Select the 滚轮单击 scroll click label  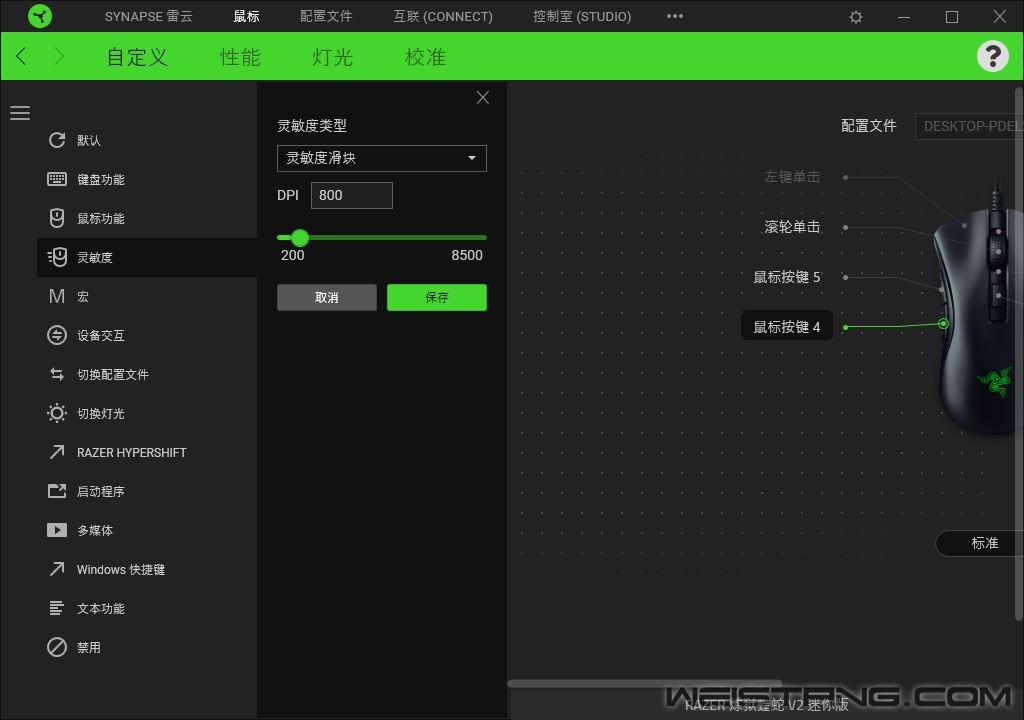click(792, 227)
